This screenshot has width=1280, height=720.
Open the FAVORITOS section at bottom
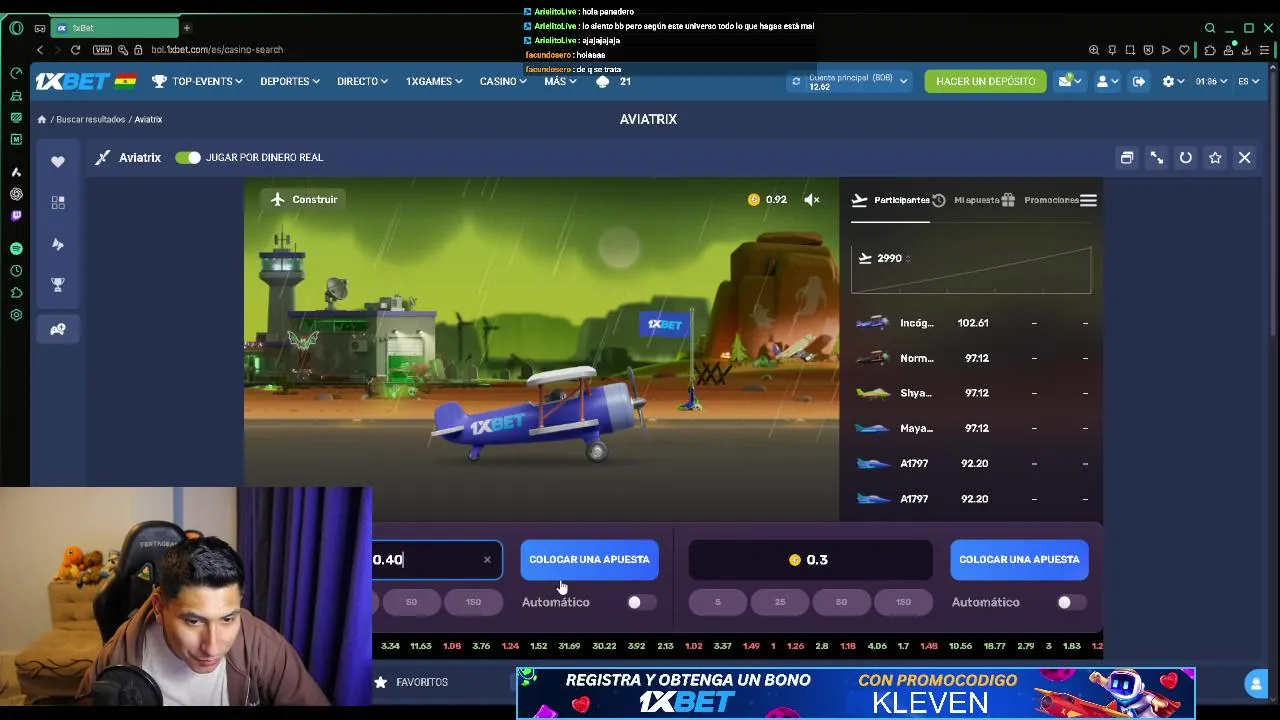coord(412,682)
